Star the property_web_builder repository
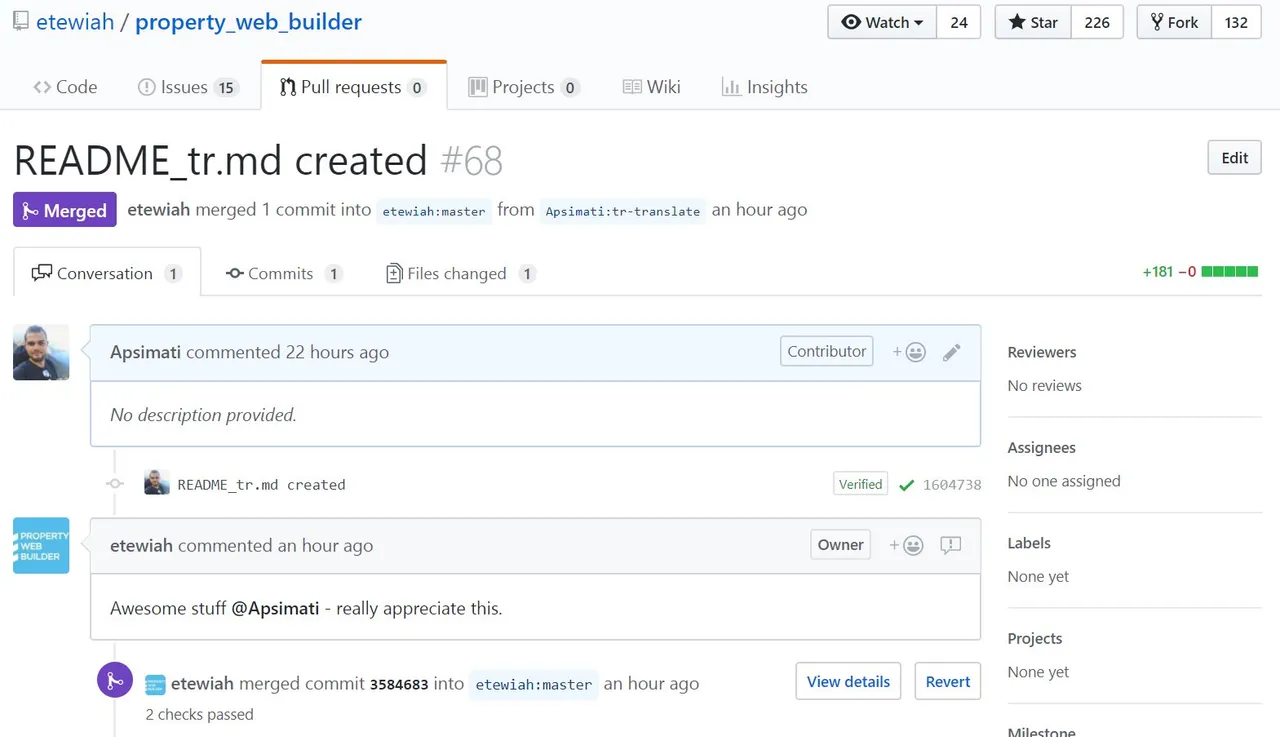This screenshot has width=1280, height=737. point(1033,22)
